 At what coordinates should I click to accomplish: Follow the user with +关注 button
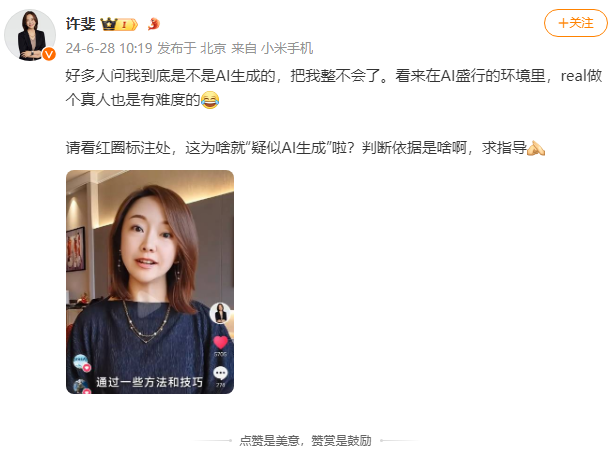click(575, 23)
